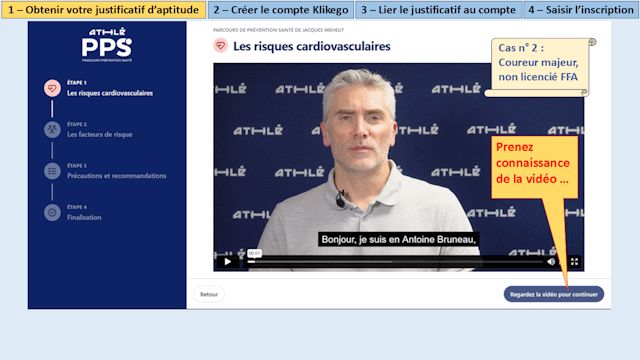Click the Athlé PPS logo
Screen dimensions: 640x360
pos(107,45)
